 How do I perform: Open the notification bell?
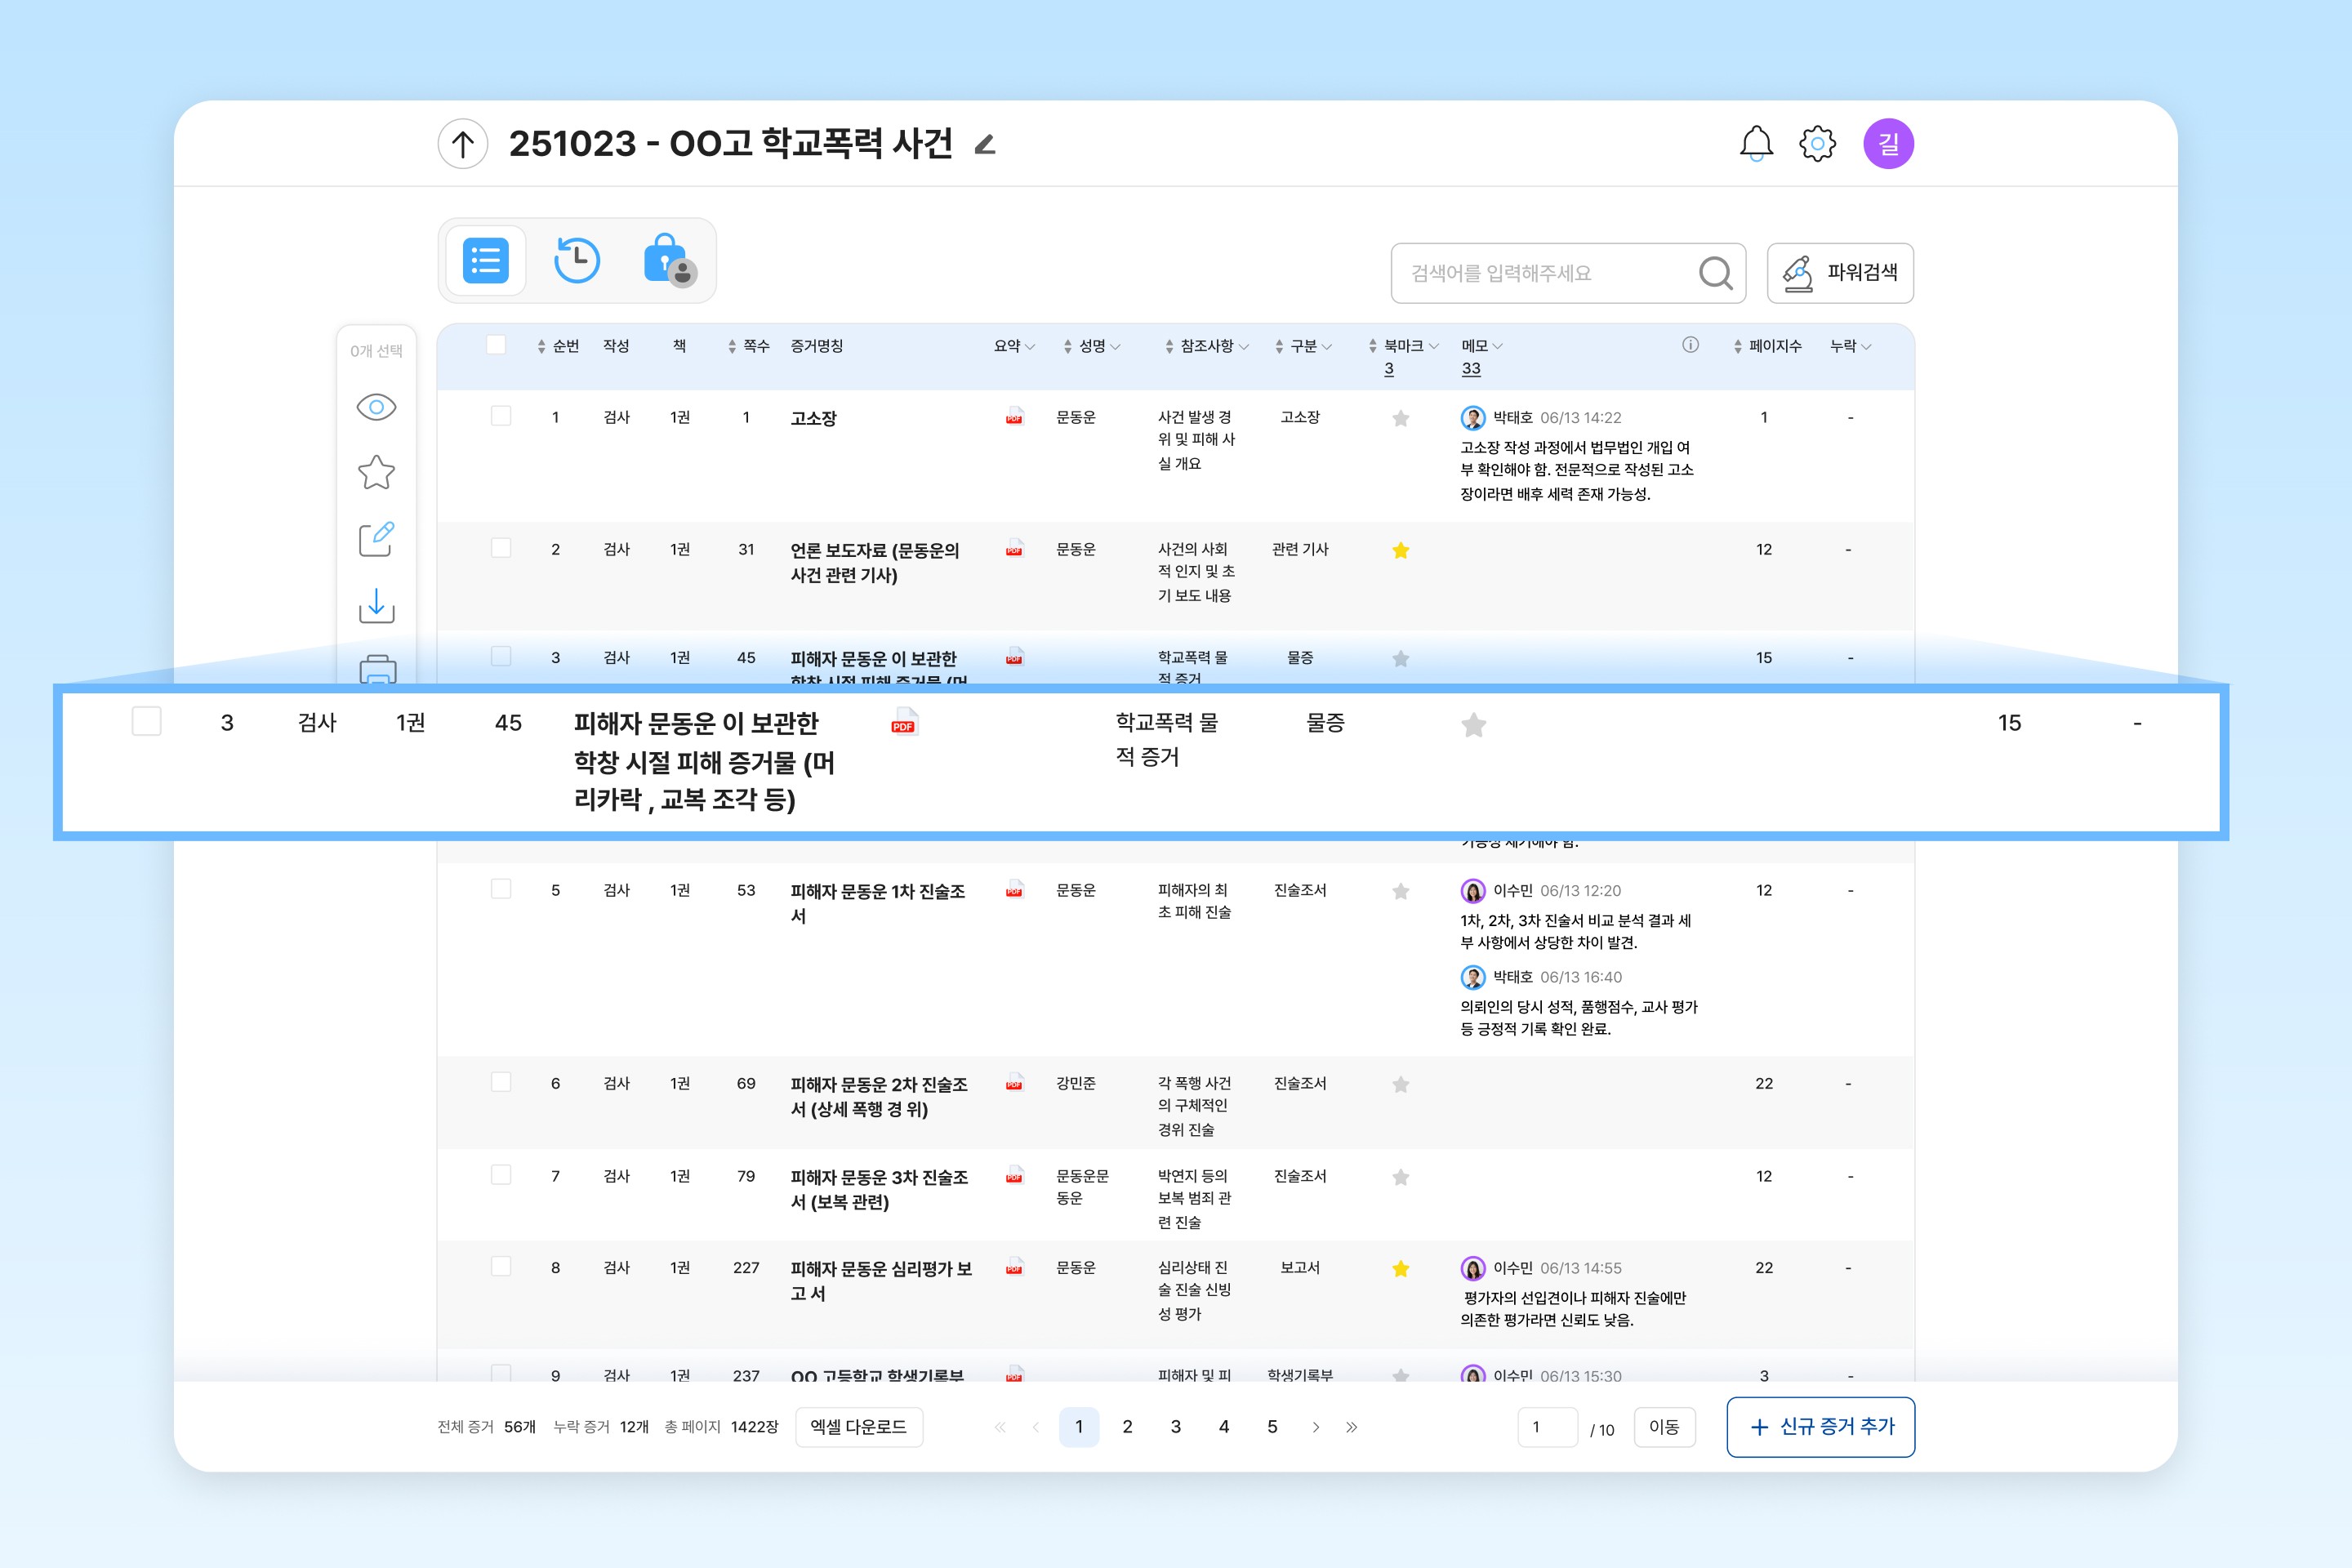point(1756,143)
